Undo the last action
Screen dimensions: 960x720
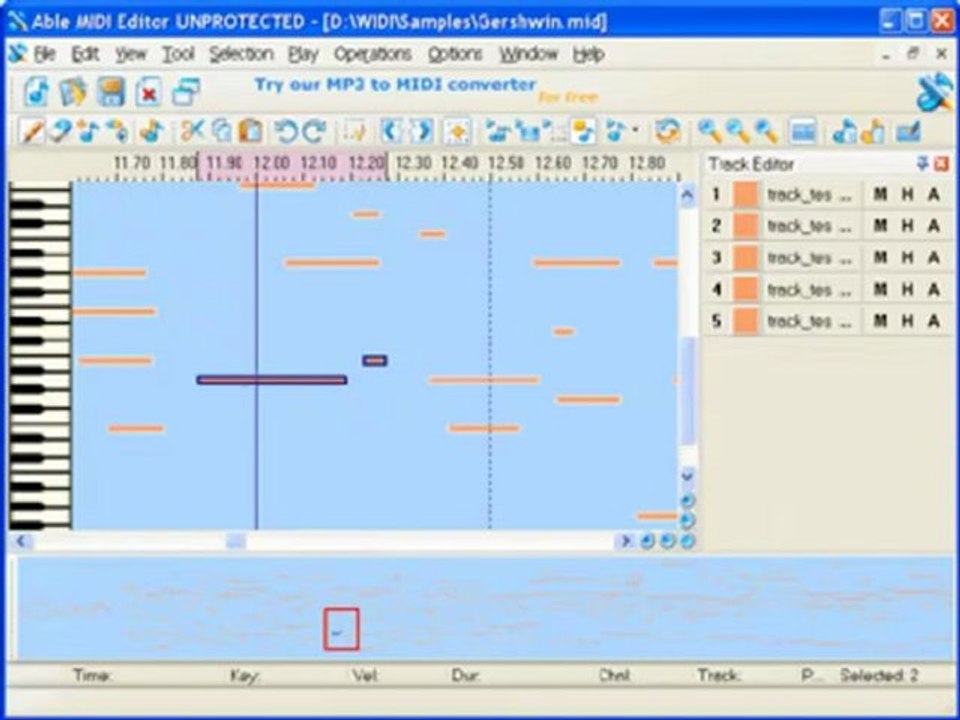coord(285,131)
